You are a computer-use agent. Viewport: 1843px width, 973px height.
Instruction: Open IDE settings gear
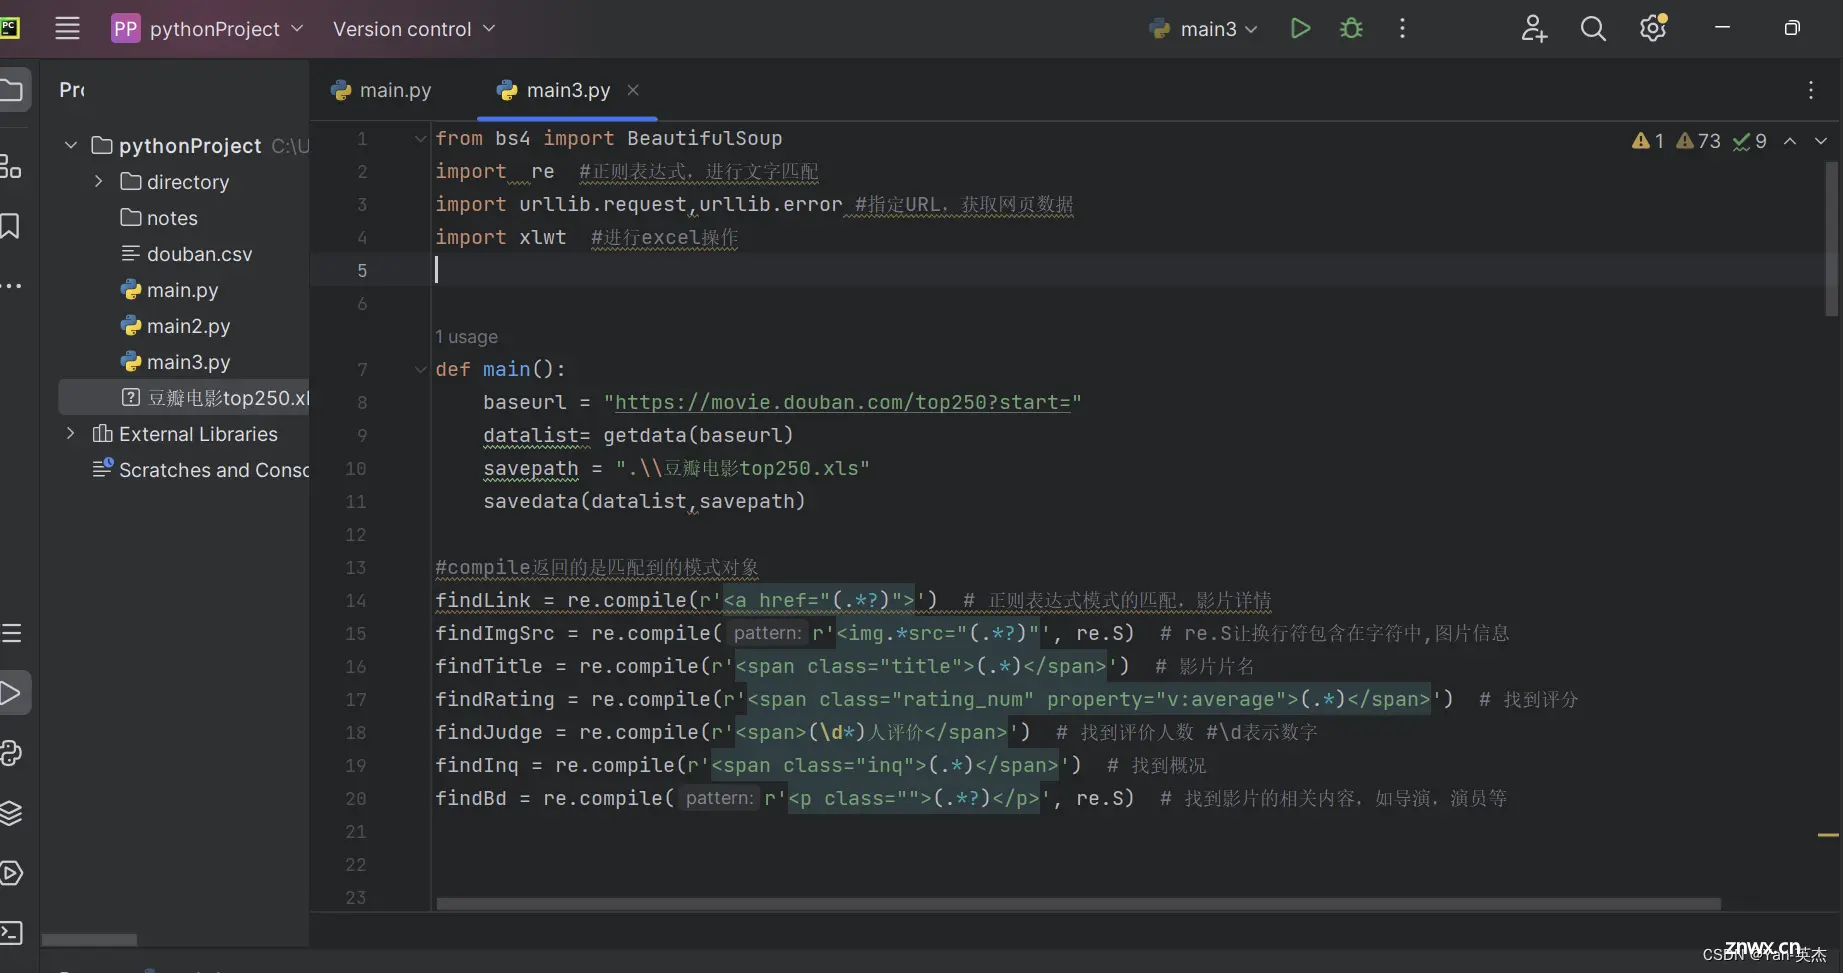pyautogui.click(x=1653, y=28)
